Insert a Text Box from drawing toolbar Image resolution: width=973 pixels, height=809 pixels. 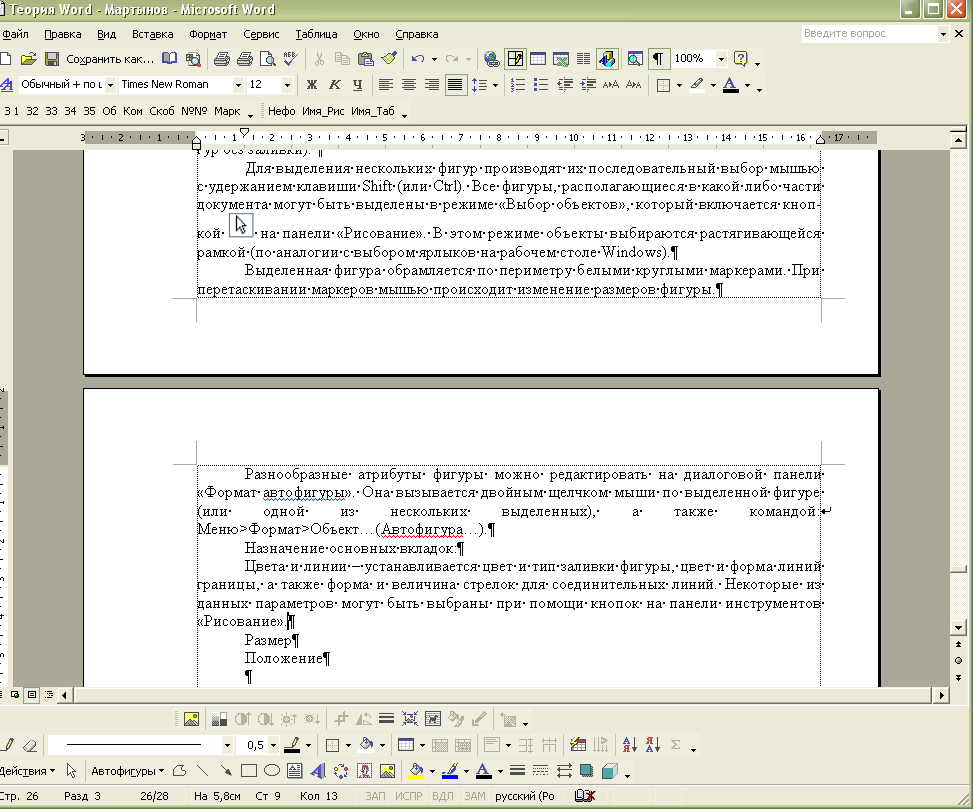pyautogui.click(x=295, y=771)
